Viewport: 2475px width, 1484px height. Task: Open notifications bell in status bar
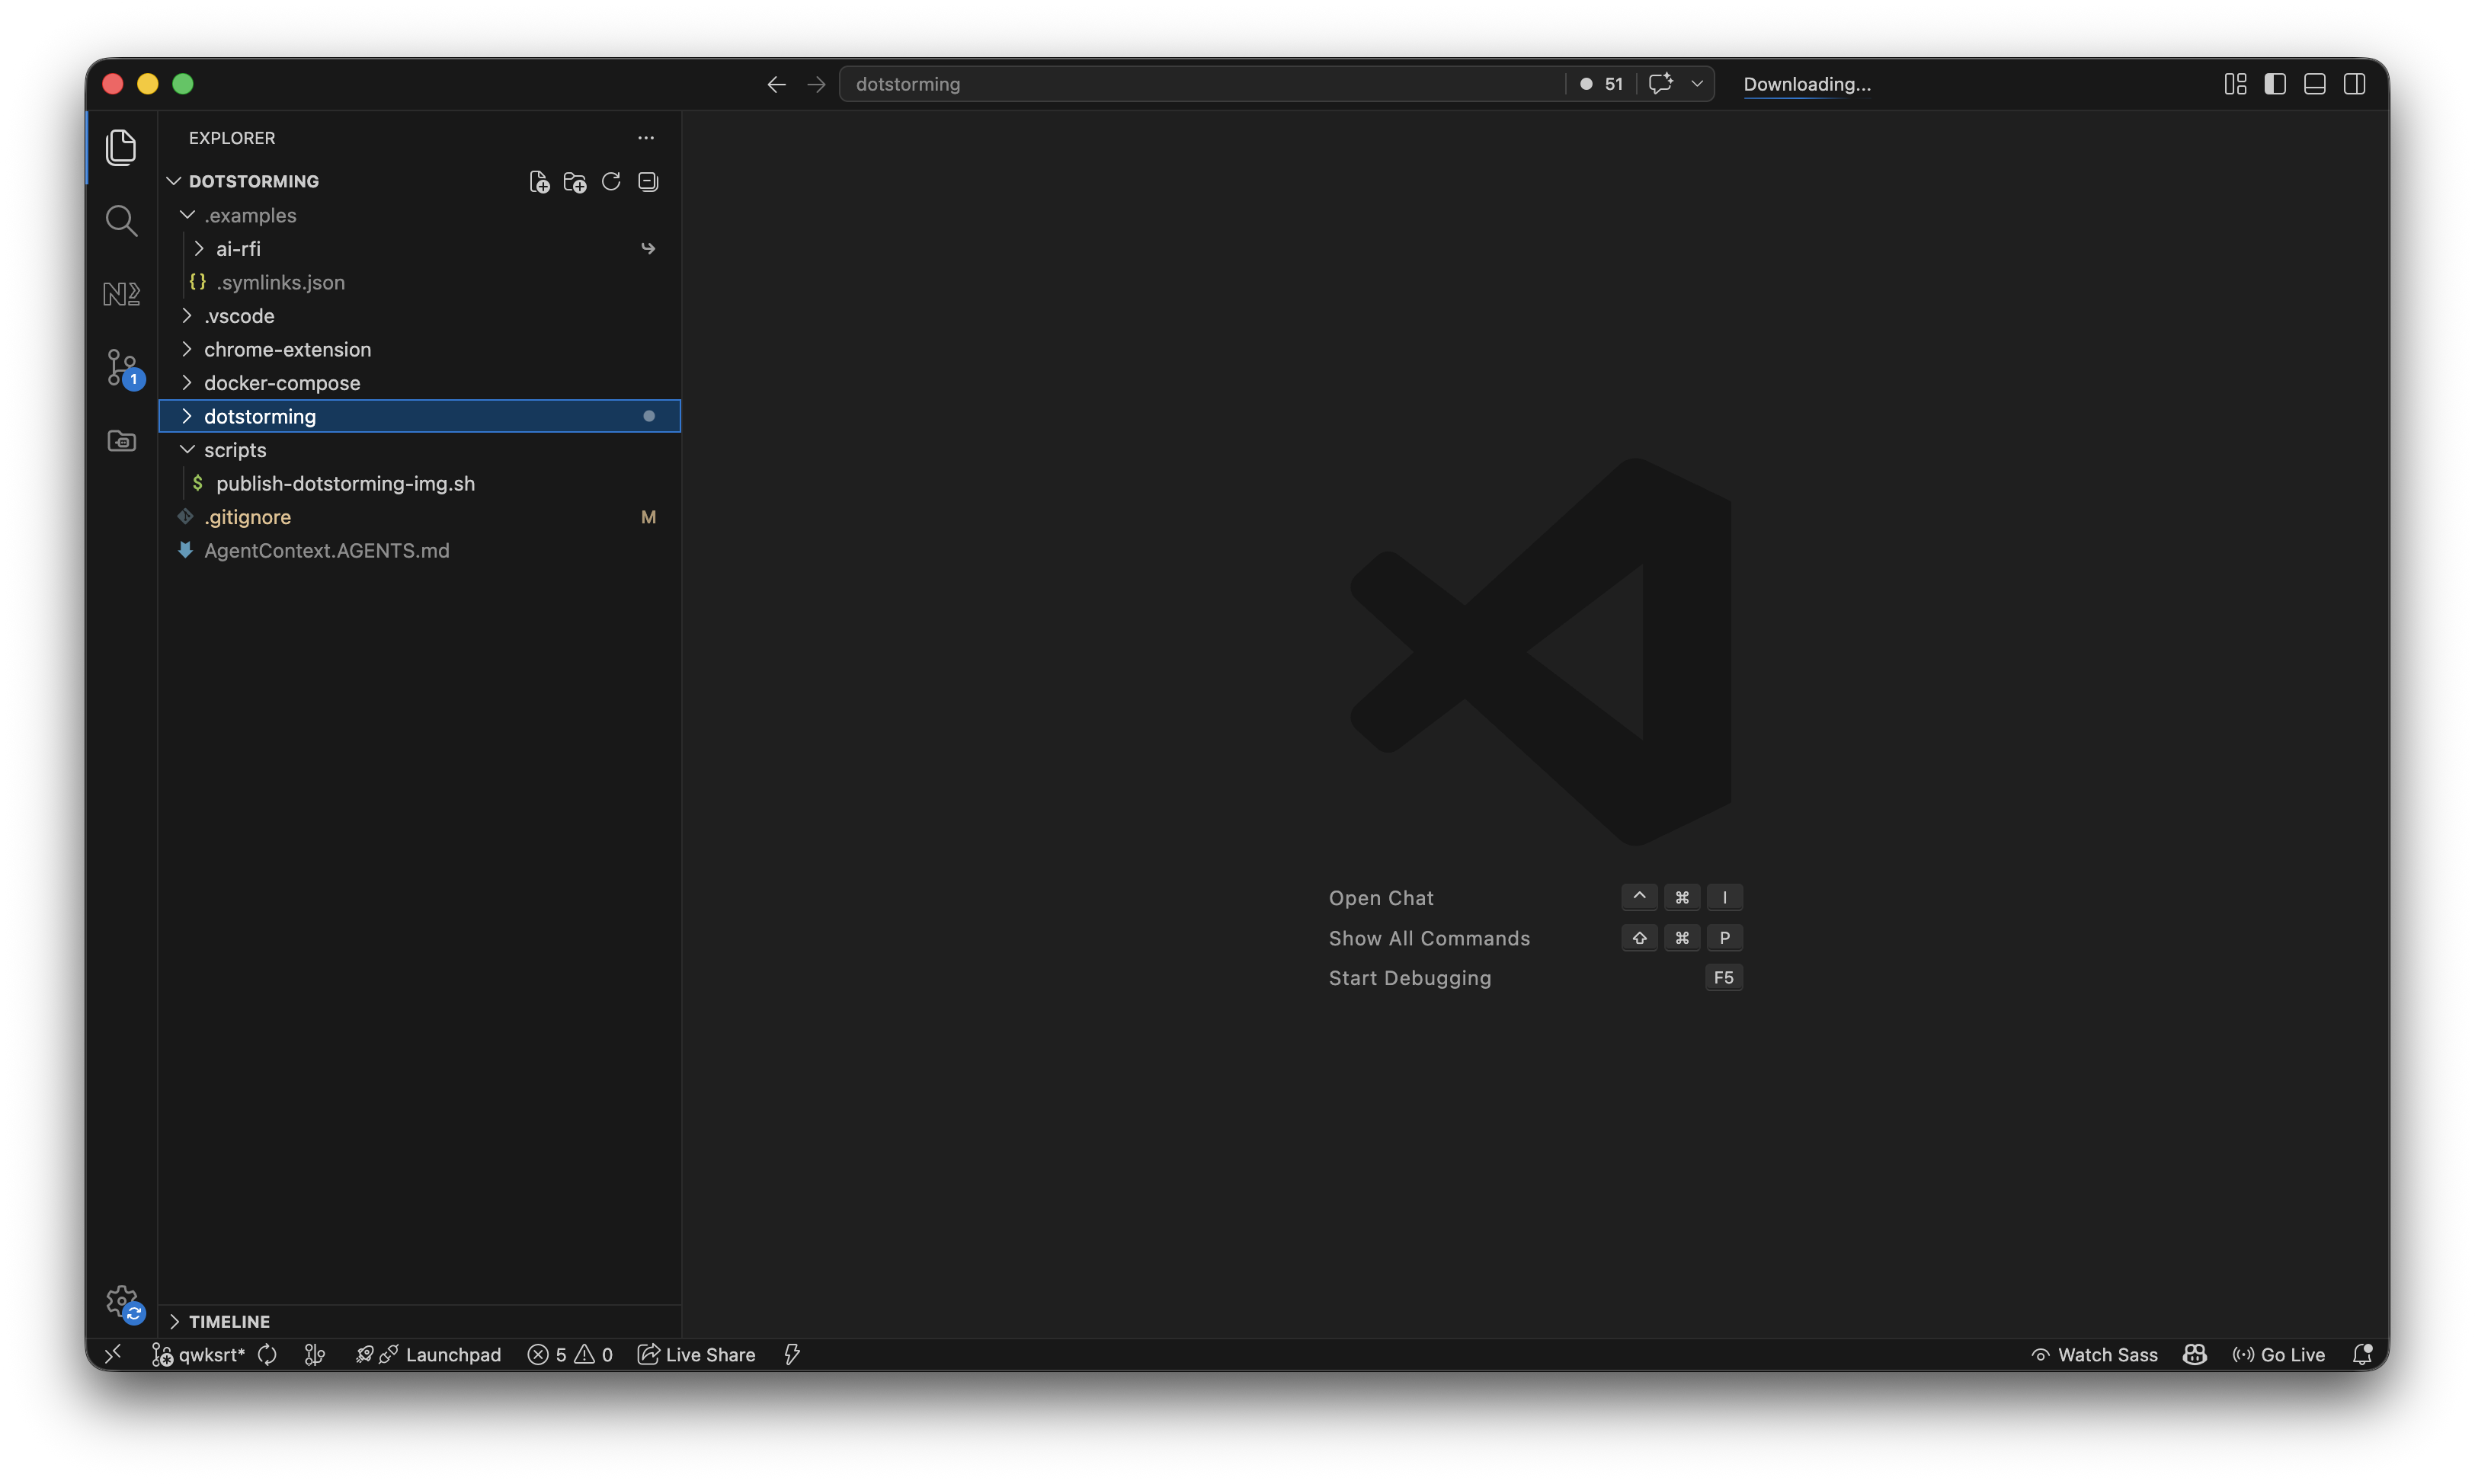[x=2362, y=1354]
